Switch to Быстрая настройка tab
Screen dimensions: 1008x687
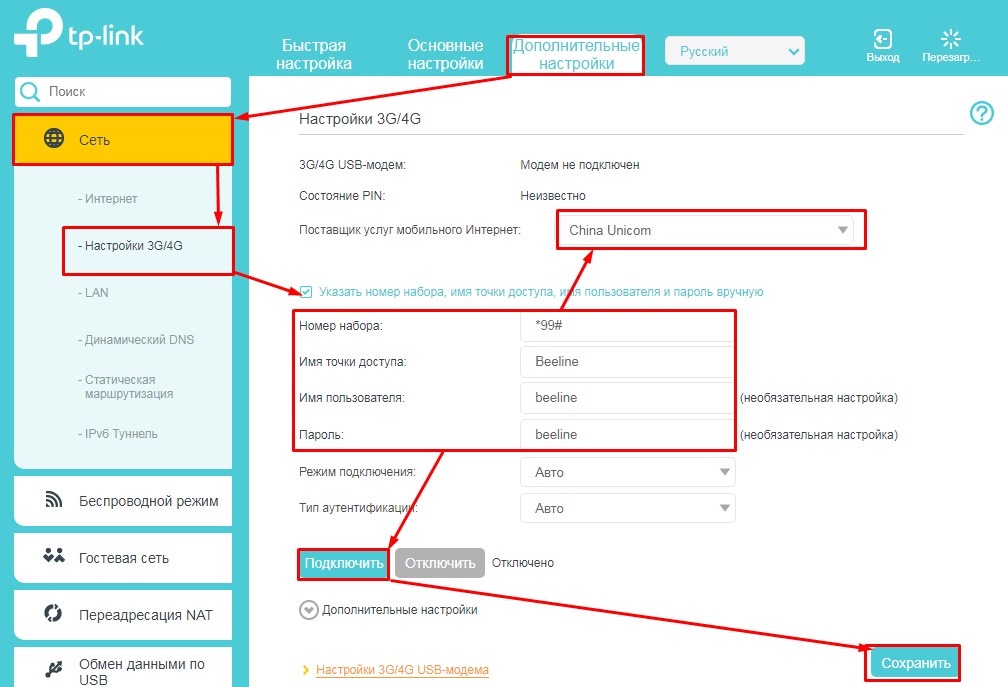[314, 55]
